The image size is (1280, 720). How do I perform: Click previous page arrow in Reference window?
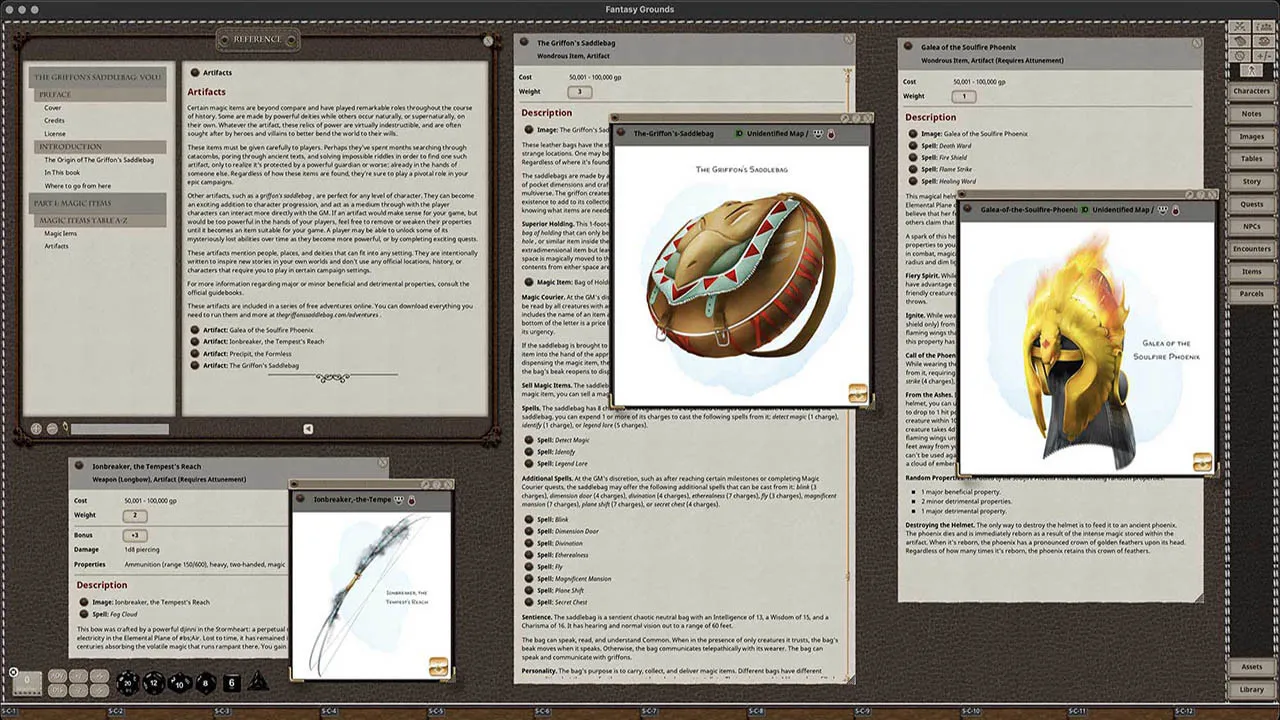point(308,429)
